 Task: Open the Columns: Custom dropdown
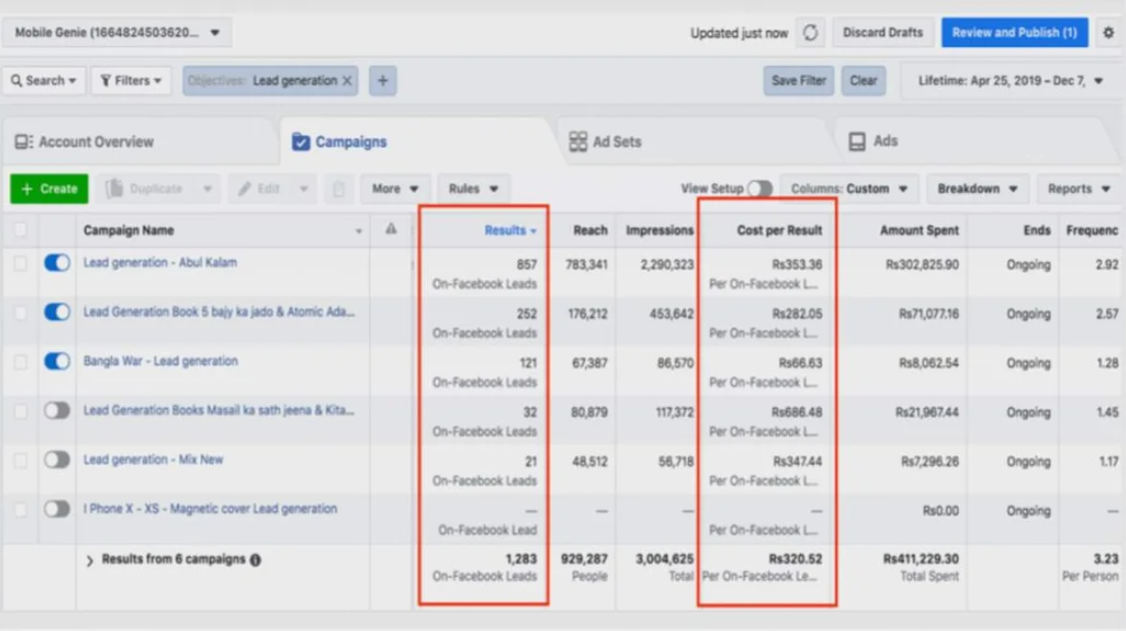848,189
